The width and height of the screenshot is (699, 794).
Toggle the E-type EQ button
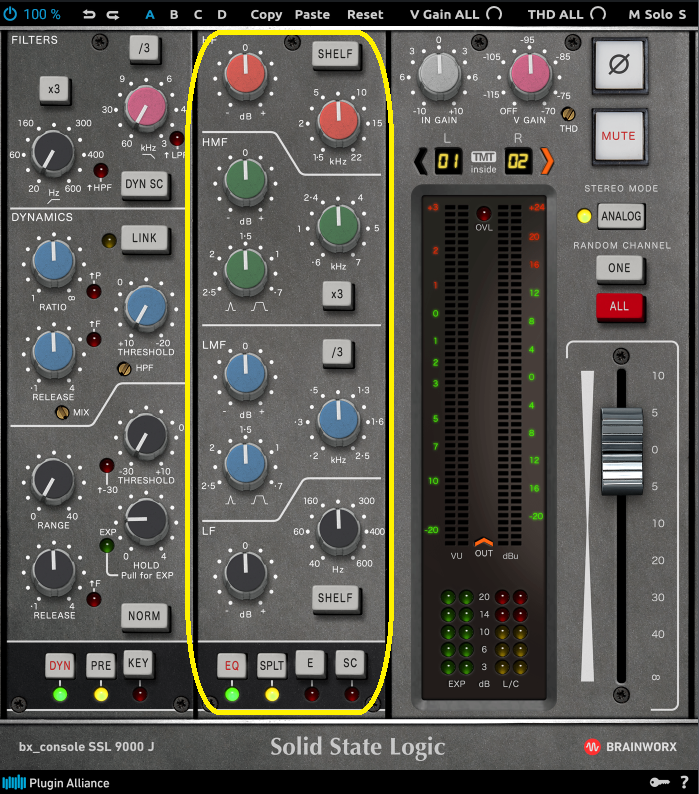pyautogui.click(x=310, y=663)
